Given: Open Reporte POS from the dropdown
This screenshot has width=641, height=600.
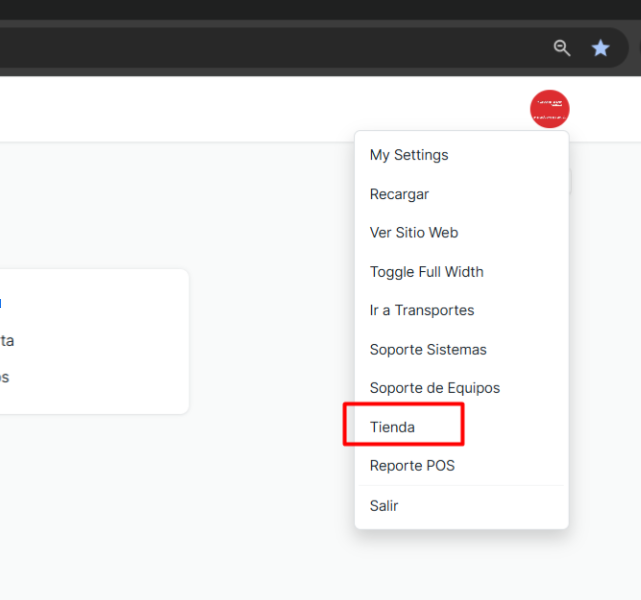Looking at the screenshot, I should point(412,466).
